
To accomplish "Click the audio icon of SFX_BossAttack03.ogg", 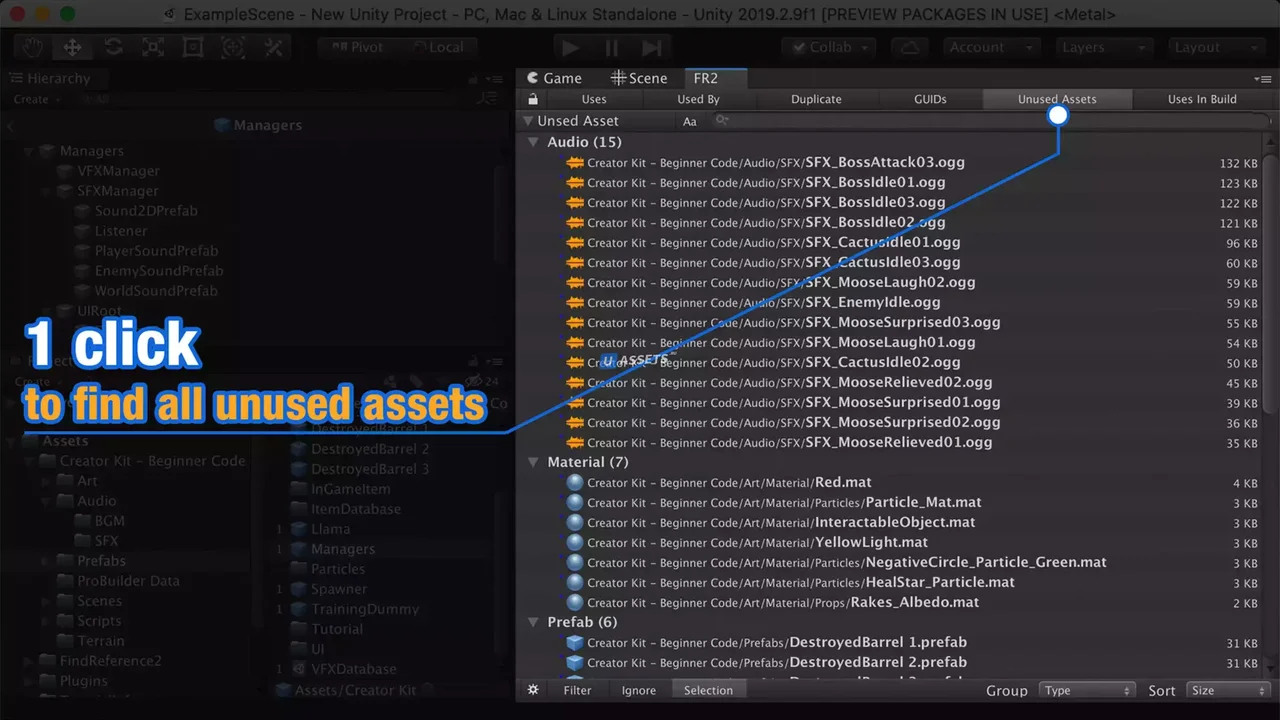I will [x=575, y=162].
